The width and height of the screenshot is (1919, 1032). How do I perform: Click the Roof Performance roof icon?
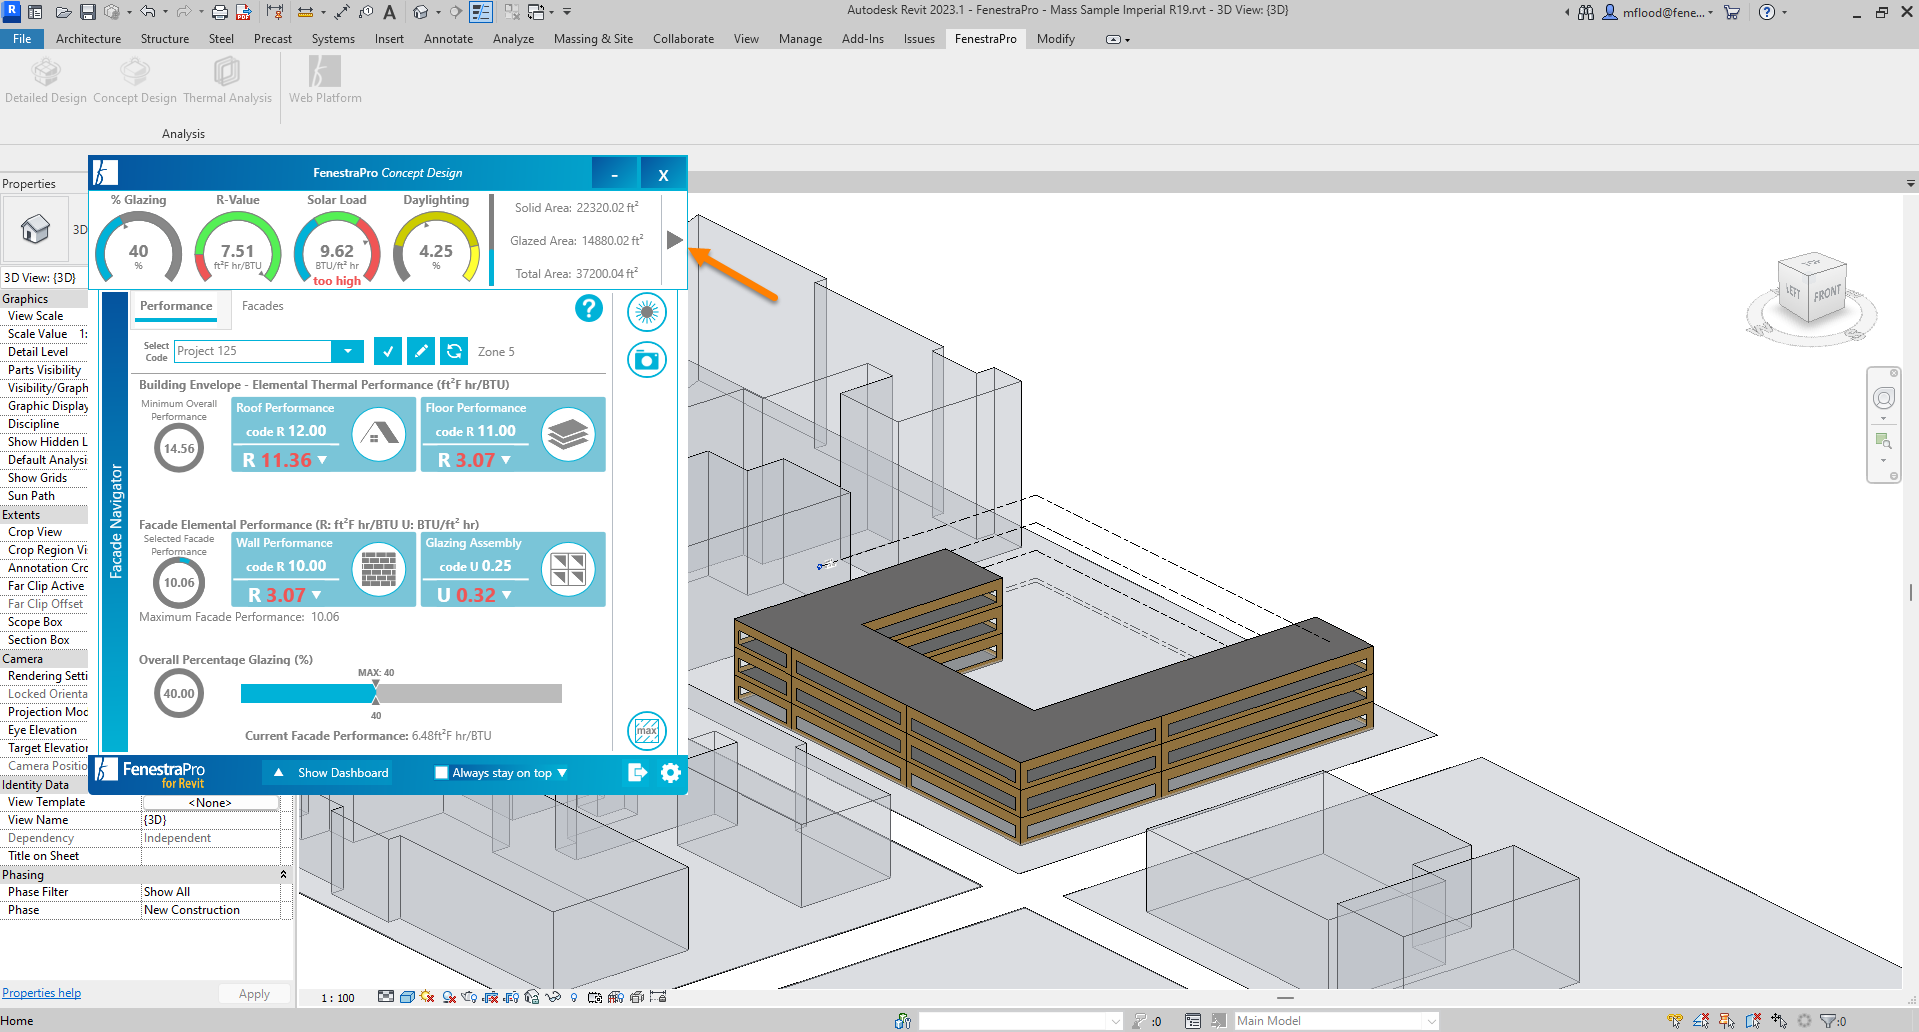[379, 434]
